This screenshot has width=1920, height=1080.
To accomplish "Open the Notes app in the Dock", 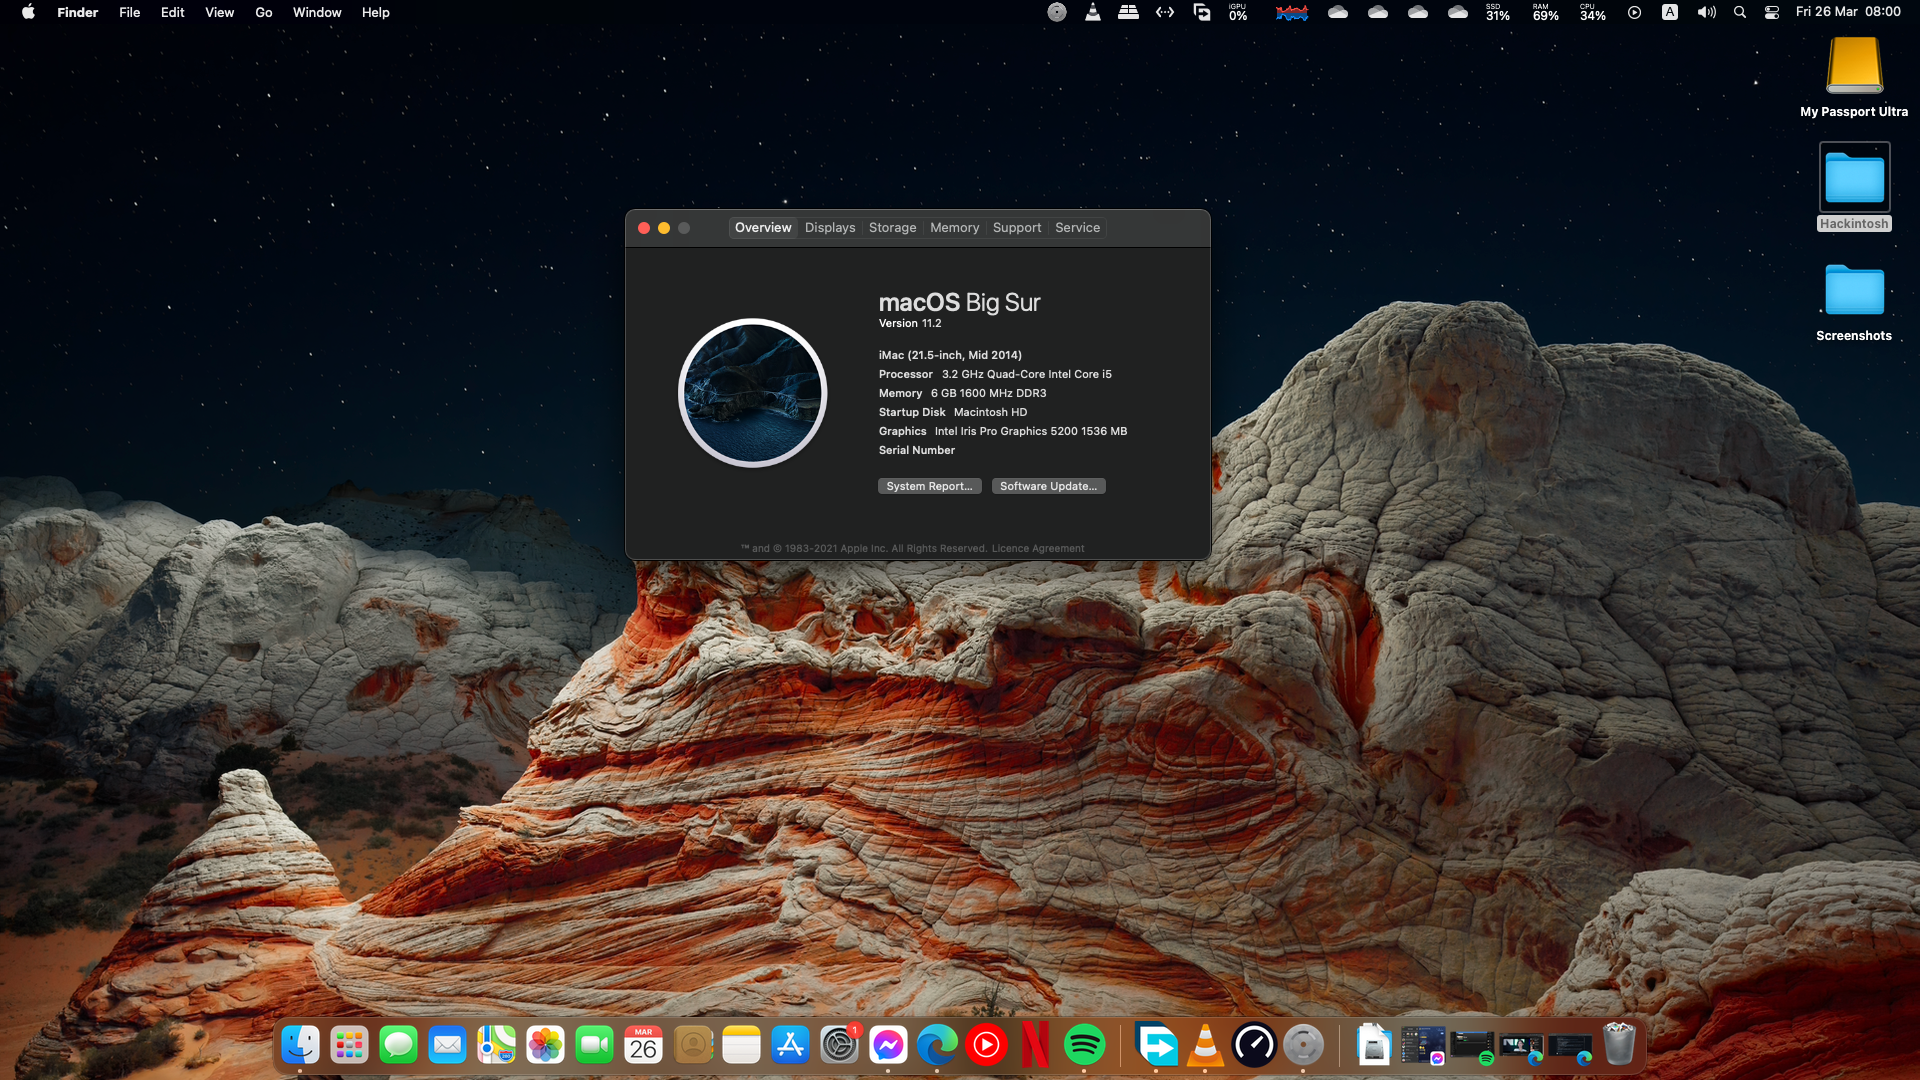I will [x=741, y=1046].
